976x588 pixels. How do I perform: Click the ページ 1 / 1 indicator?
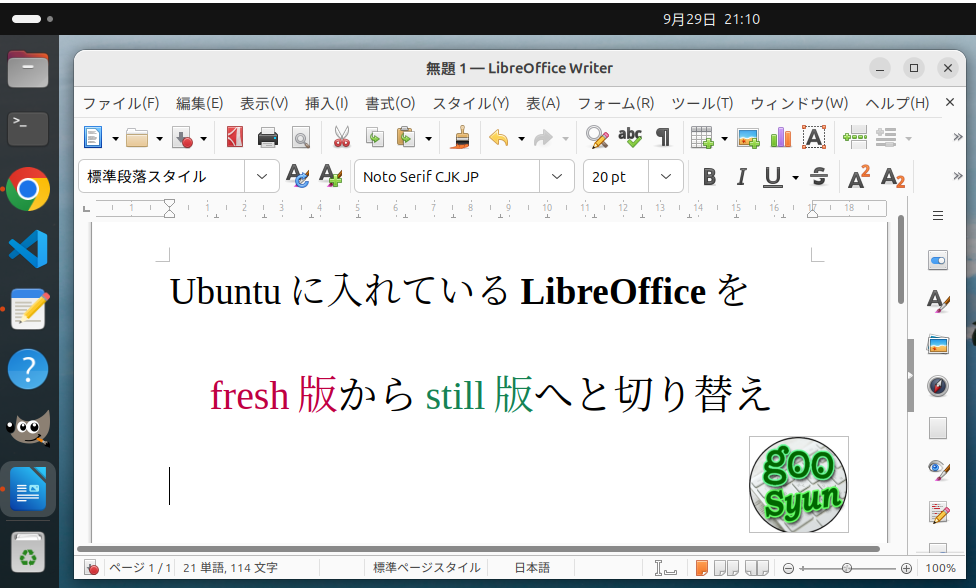(x=140, y=567)
